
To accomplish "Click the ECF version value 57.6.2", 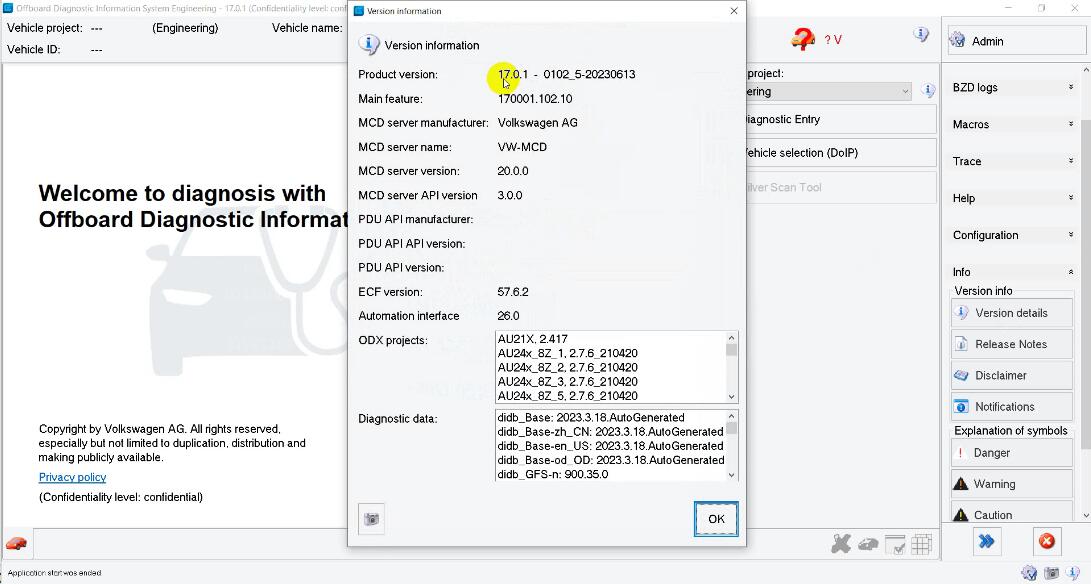I will (x=513, y=292).
